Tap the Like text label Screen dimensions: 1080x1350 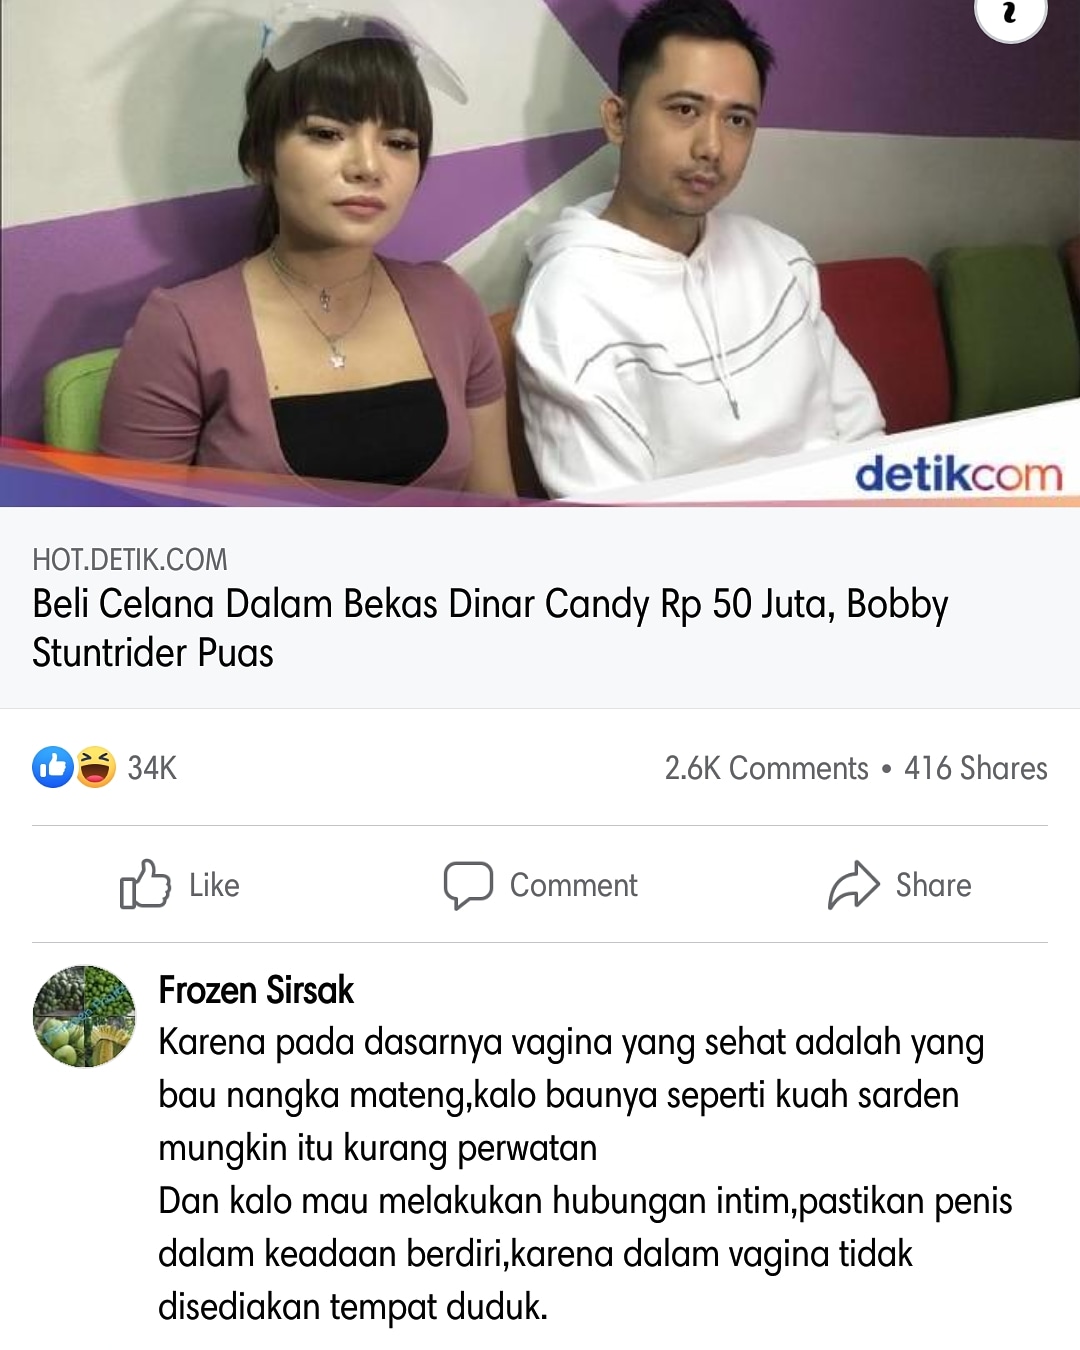[x=214, y=885]
